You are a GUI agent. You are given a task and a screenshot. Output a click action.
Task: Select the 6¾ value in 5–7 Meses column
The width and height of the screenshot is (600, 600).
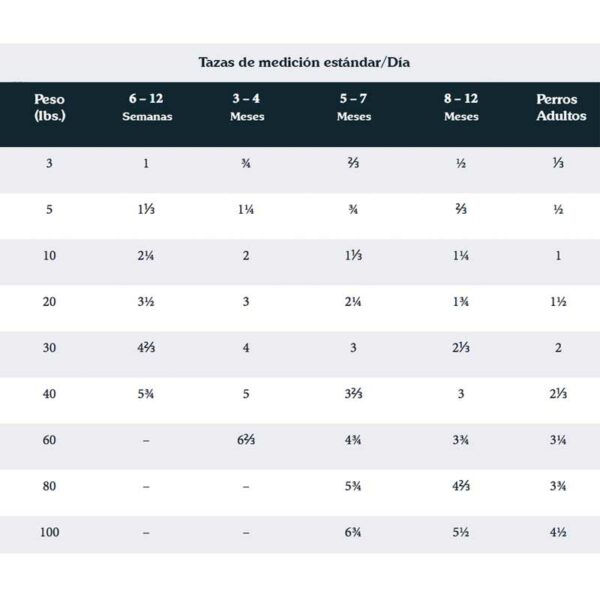[354, 532]
